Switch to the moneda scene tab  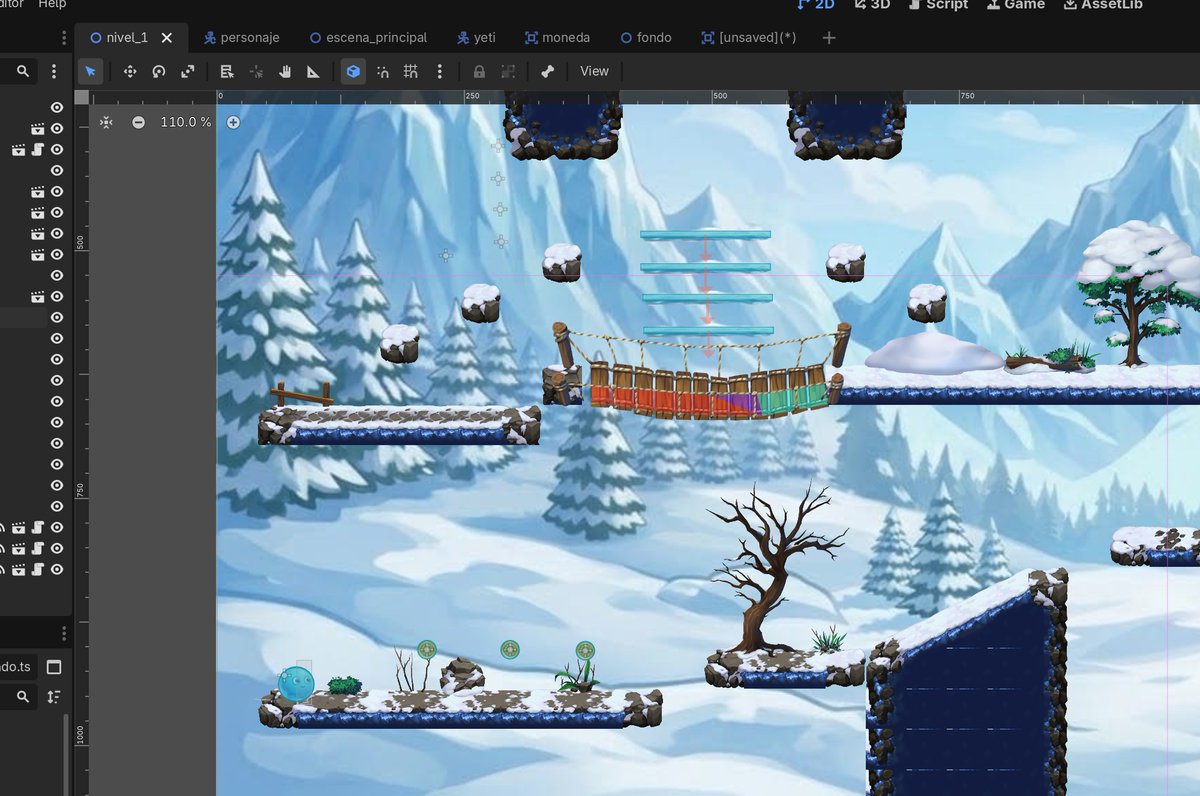557,38
